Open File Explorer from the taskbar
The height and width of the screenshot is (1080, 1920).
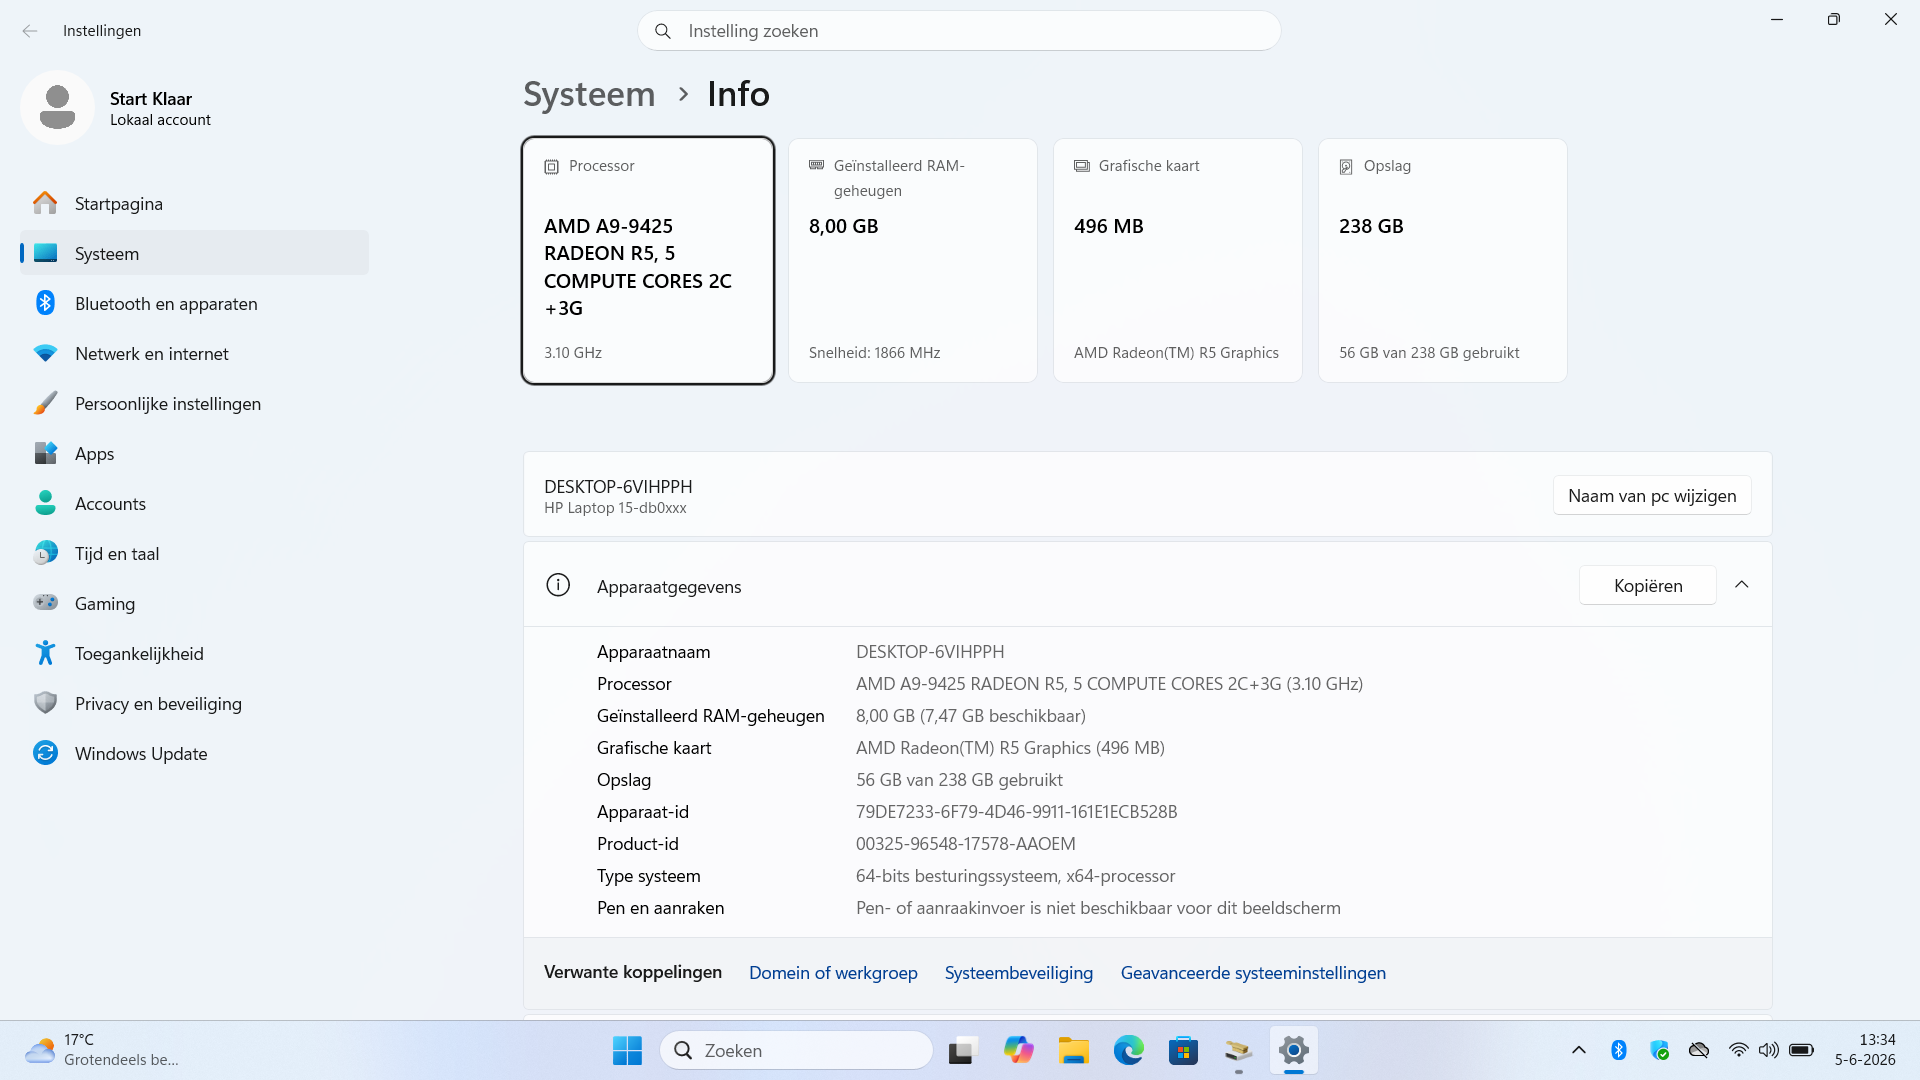1074,1050
